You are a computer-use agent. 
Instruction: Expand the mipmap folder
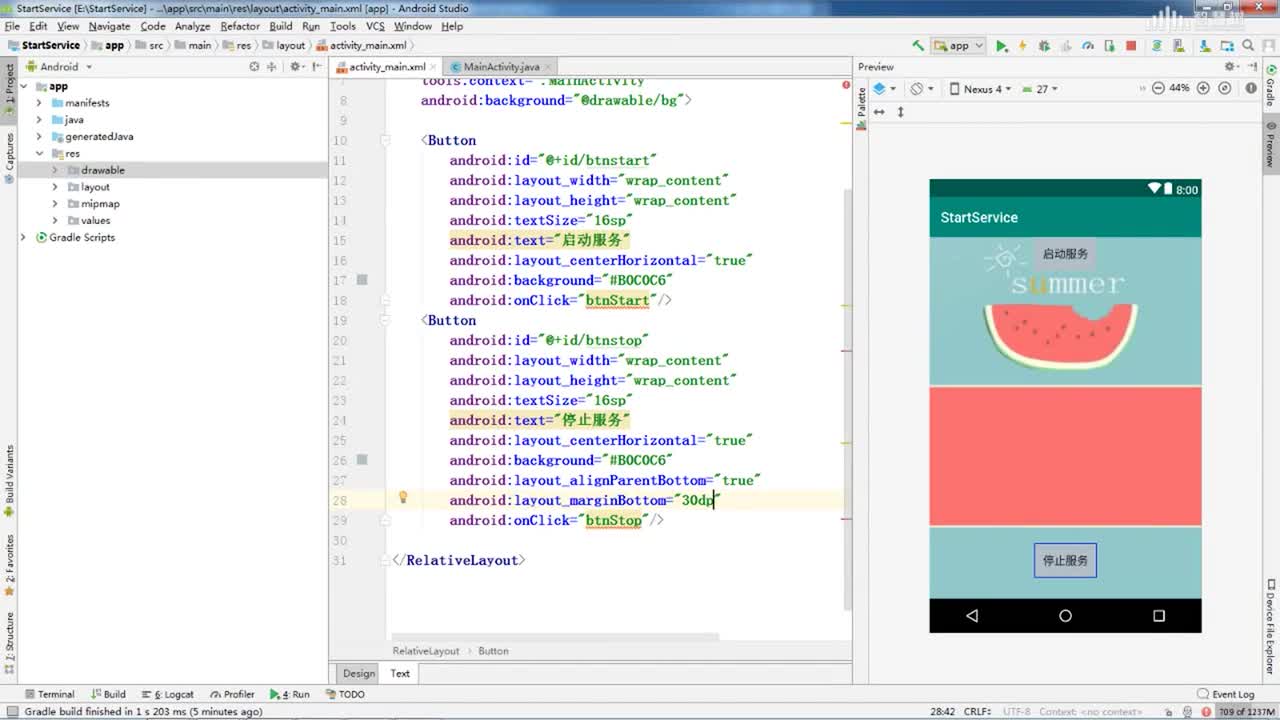(x=55, y=204)
